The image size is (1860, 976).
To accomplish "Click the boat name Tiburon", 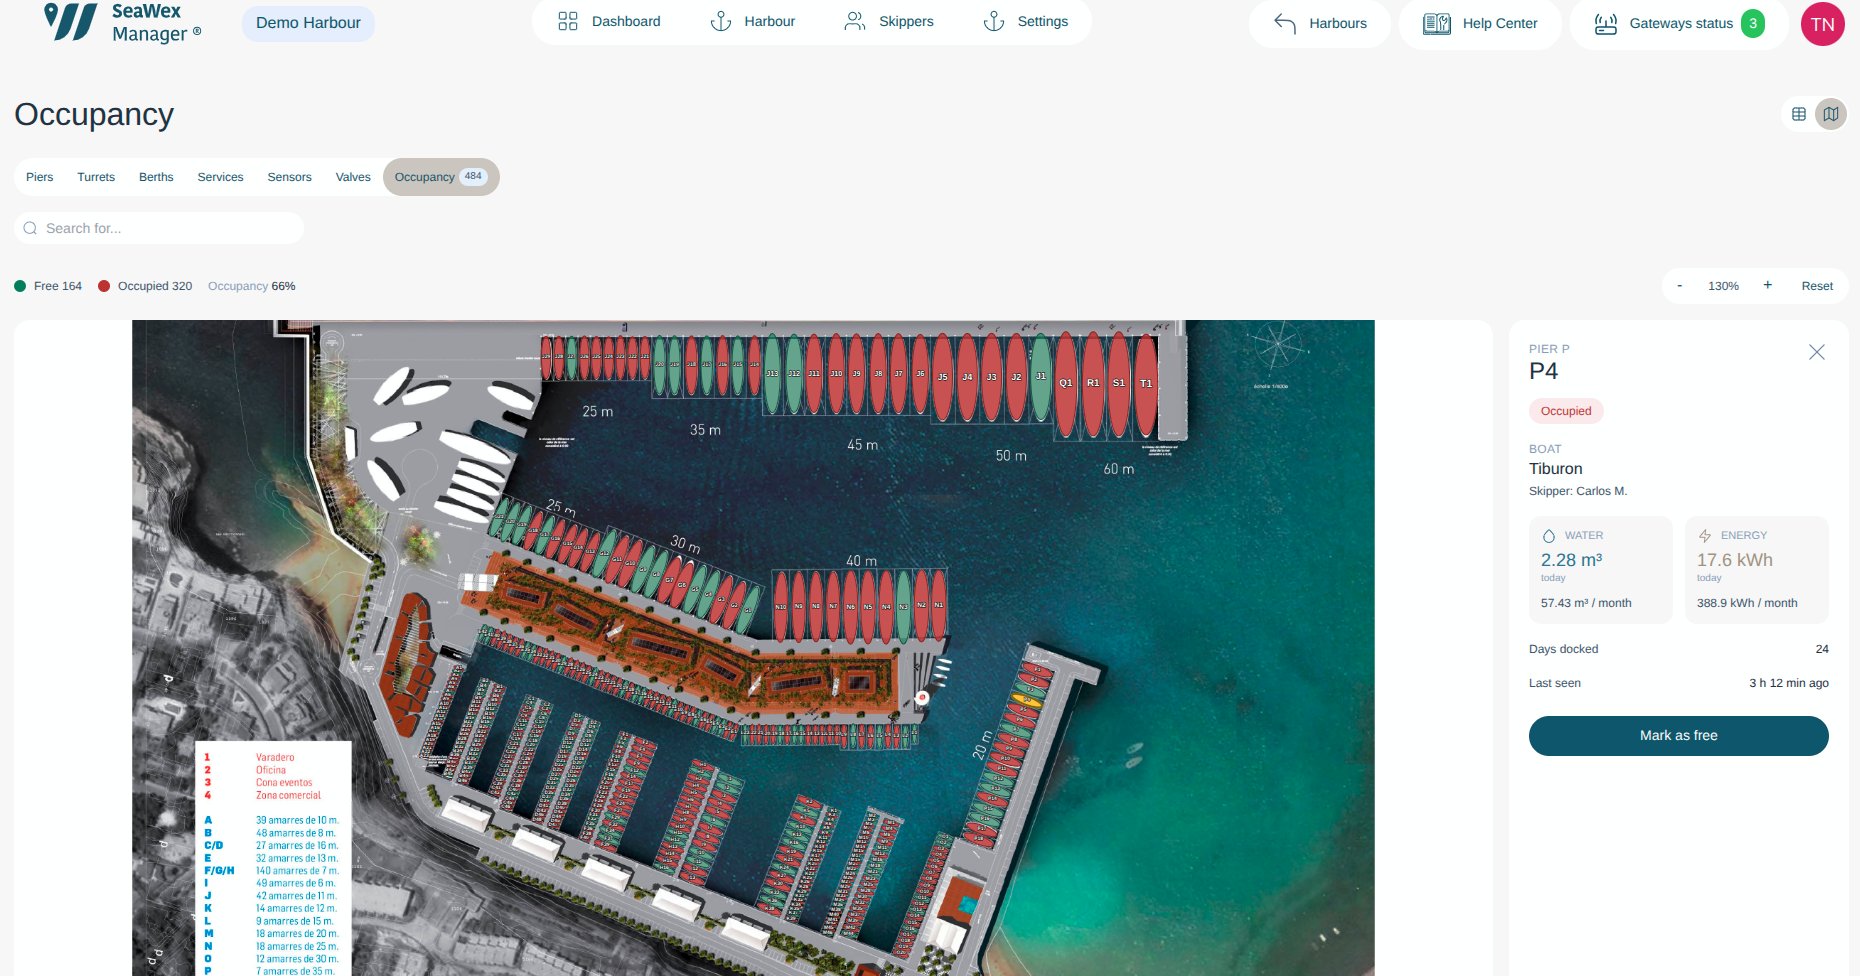I will click(1556, 469).
